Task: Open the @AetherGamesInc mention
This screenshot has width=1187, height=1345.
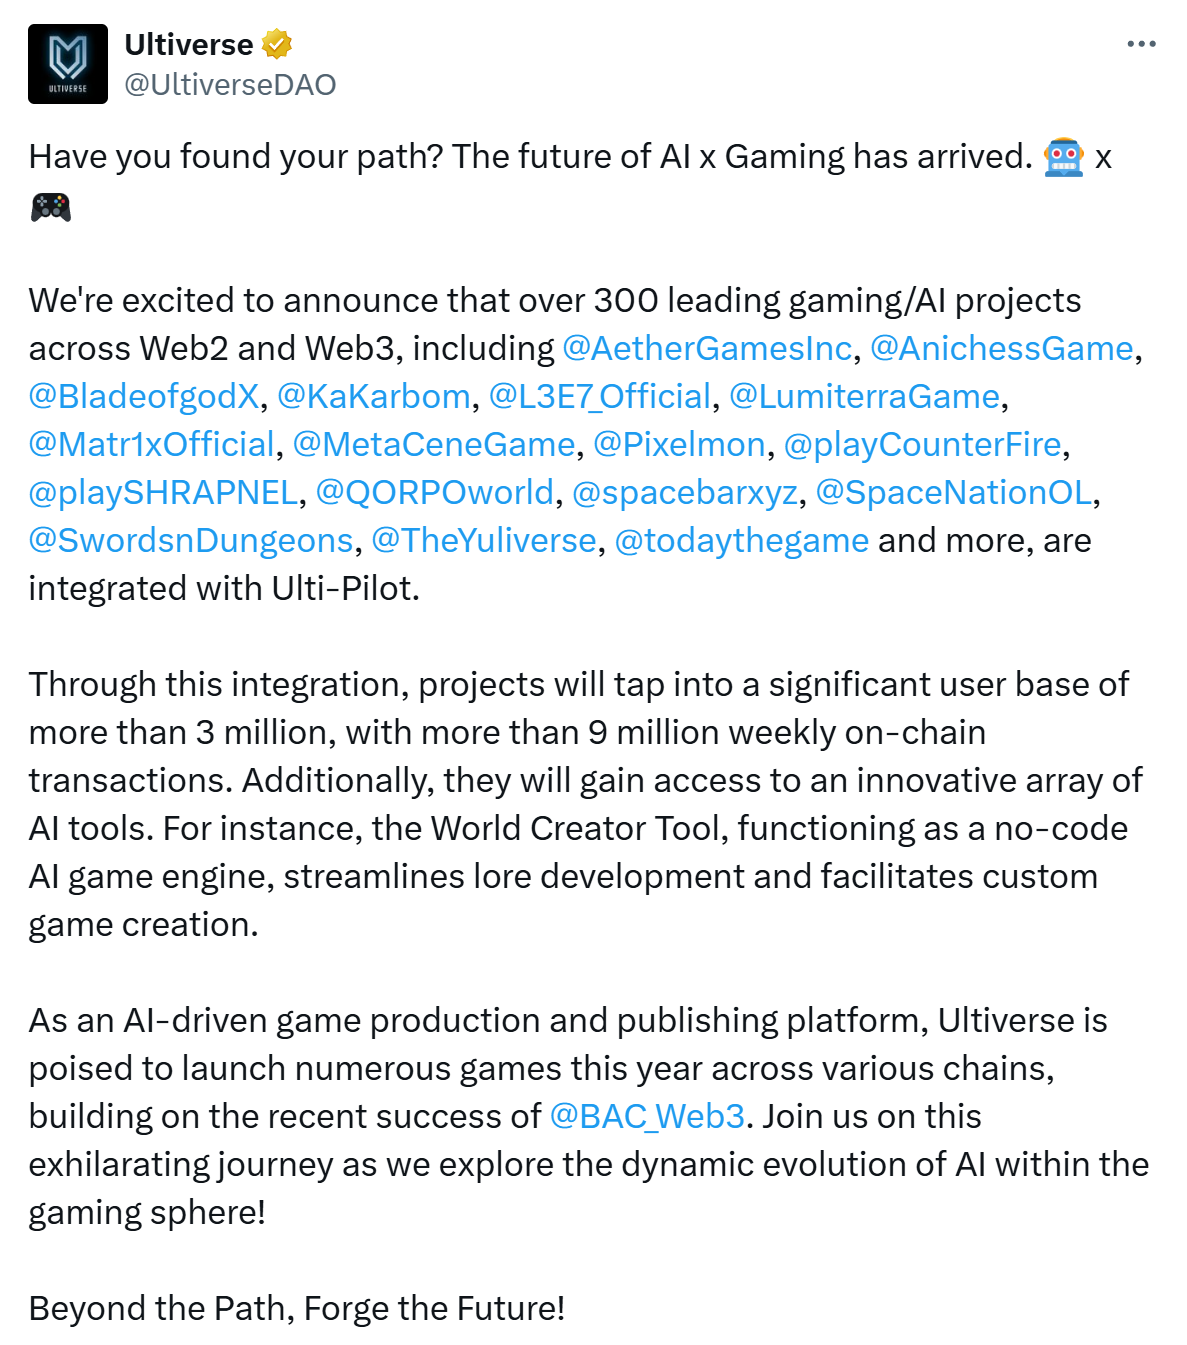Action: coord(707,348)
